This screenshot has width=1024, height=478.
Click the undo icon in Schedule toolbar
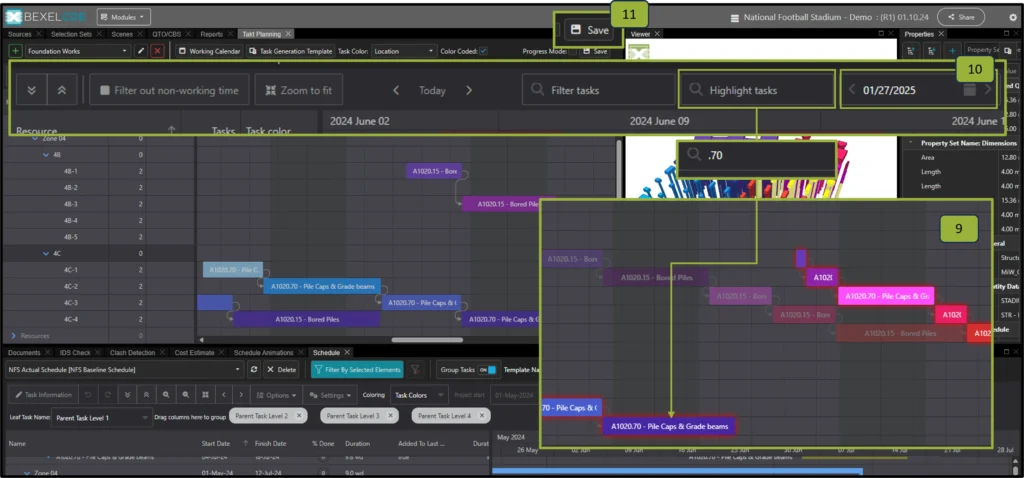(x=88, y=395)
